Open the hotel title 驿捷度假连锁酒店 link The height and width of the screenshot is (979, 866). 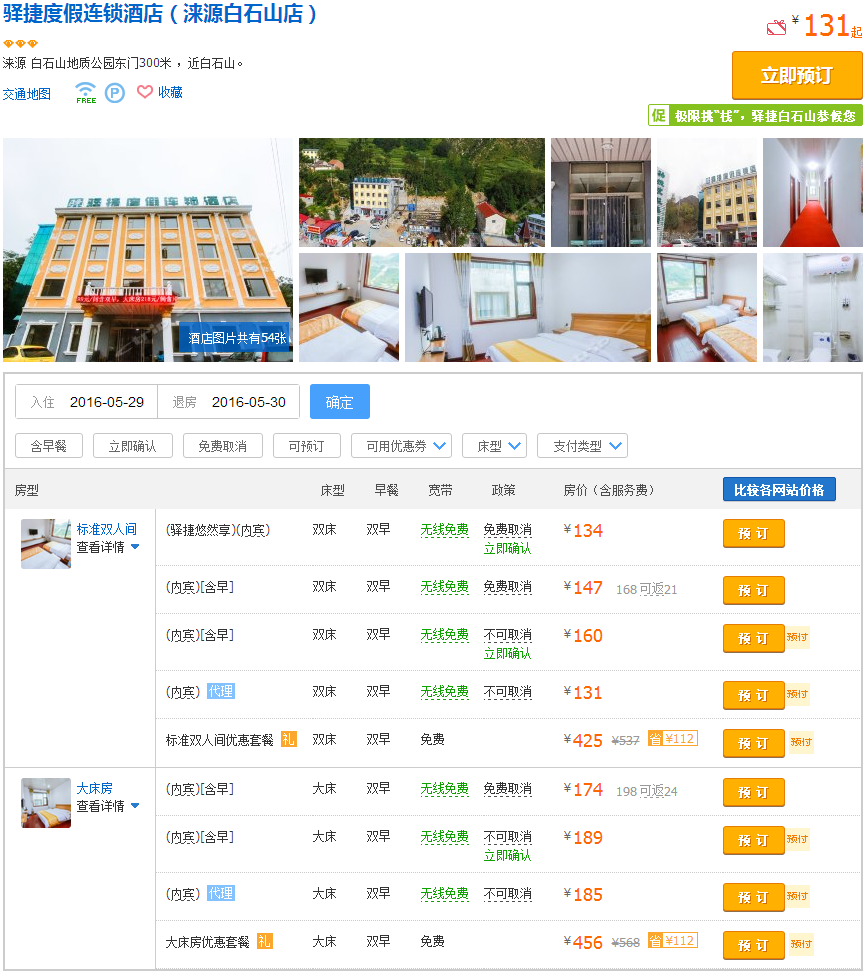(160, 14)
